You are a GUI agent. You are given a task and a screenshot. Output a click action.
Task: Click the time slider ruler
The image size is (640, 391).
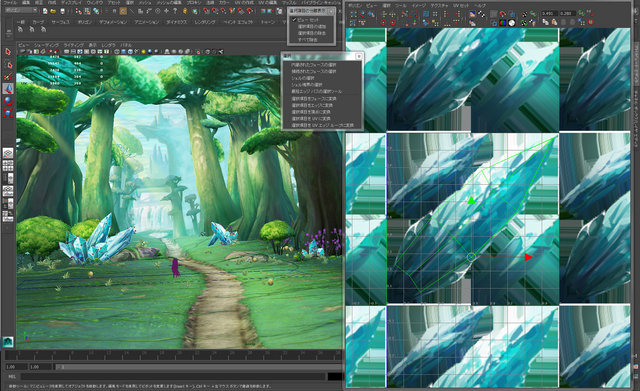(x=173, y=355)
